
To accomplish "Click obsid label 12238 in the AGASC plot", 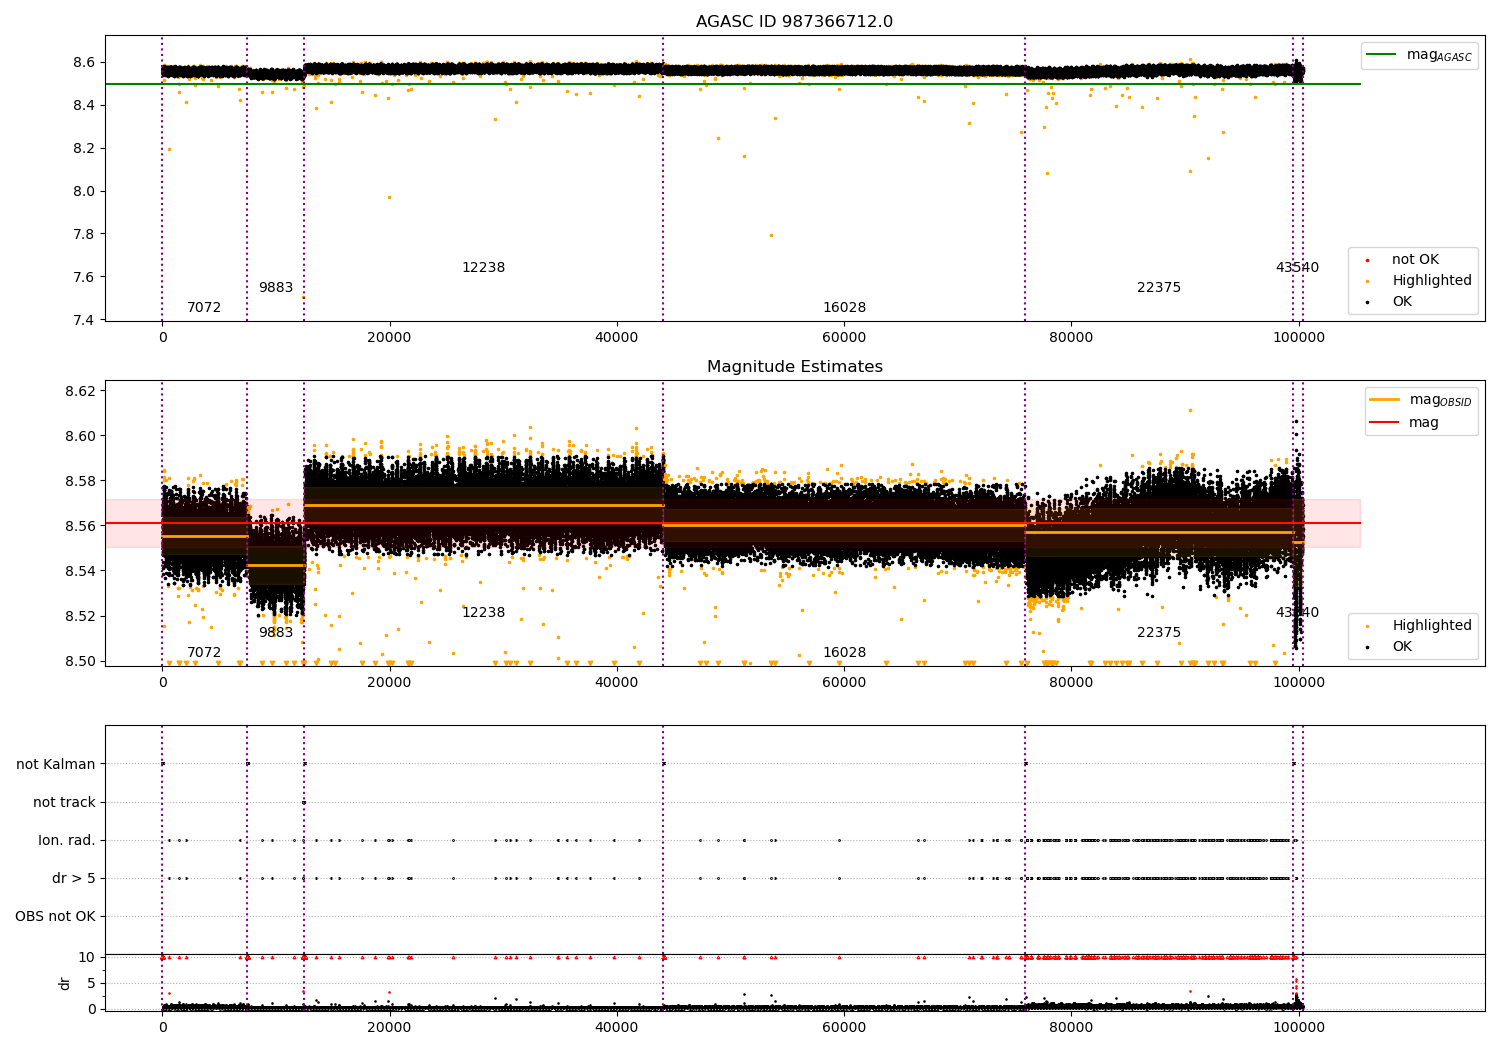I will [483, 268].
